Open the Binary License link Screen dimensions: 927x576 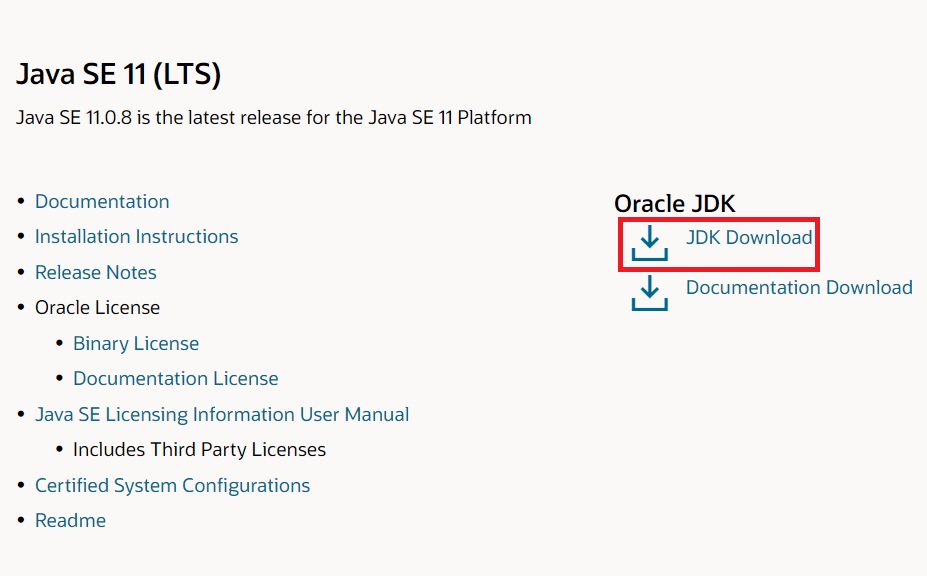tap(135, 344)
